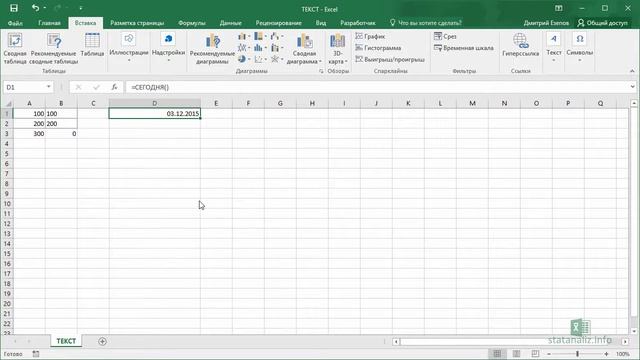Insert a hierarchy chart icon
This screenshot has width=640, height=360.
(258, 37)
